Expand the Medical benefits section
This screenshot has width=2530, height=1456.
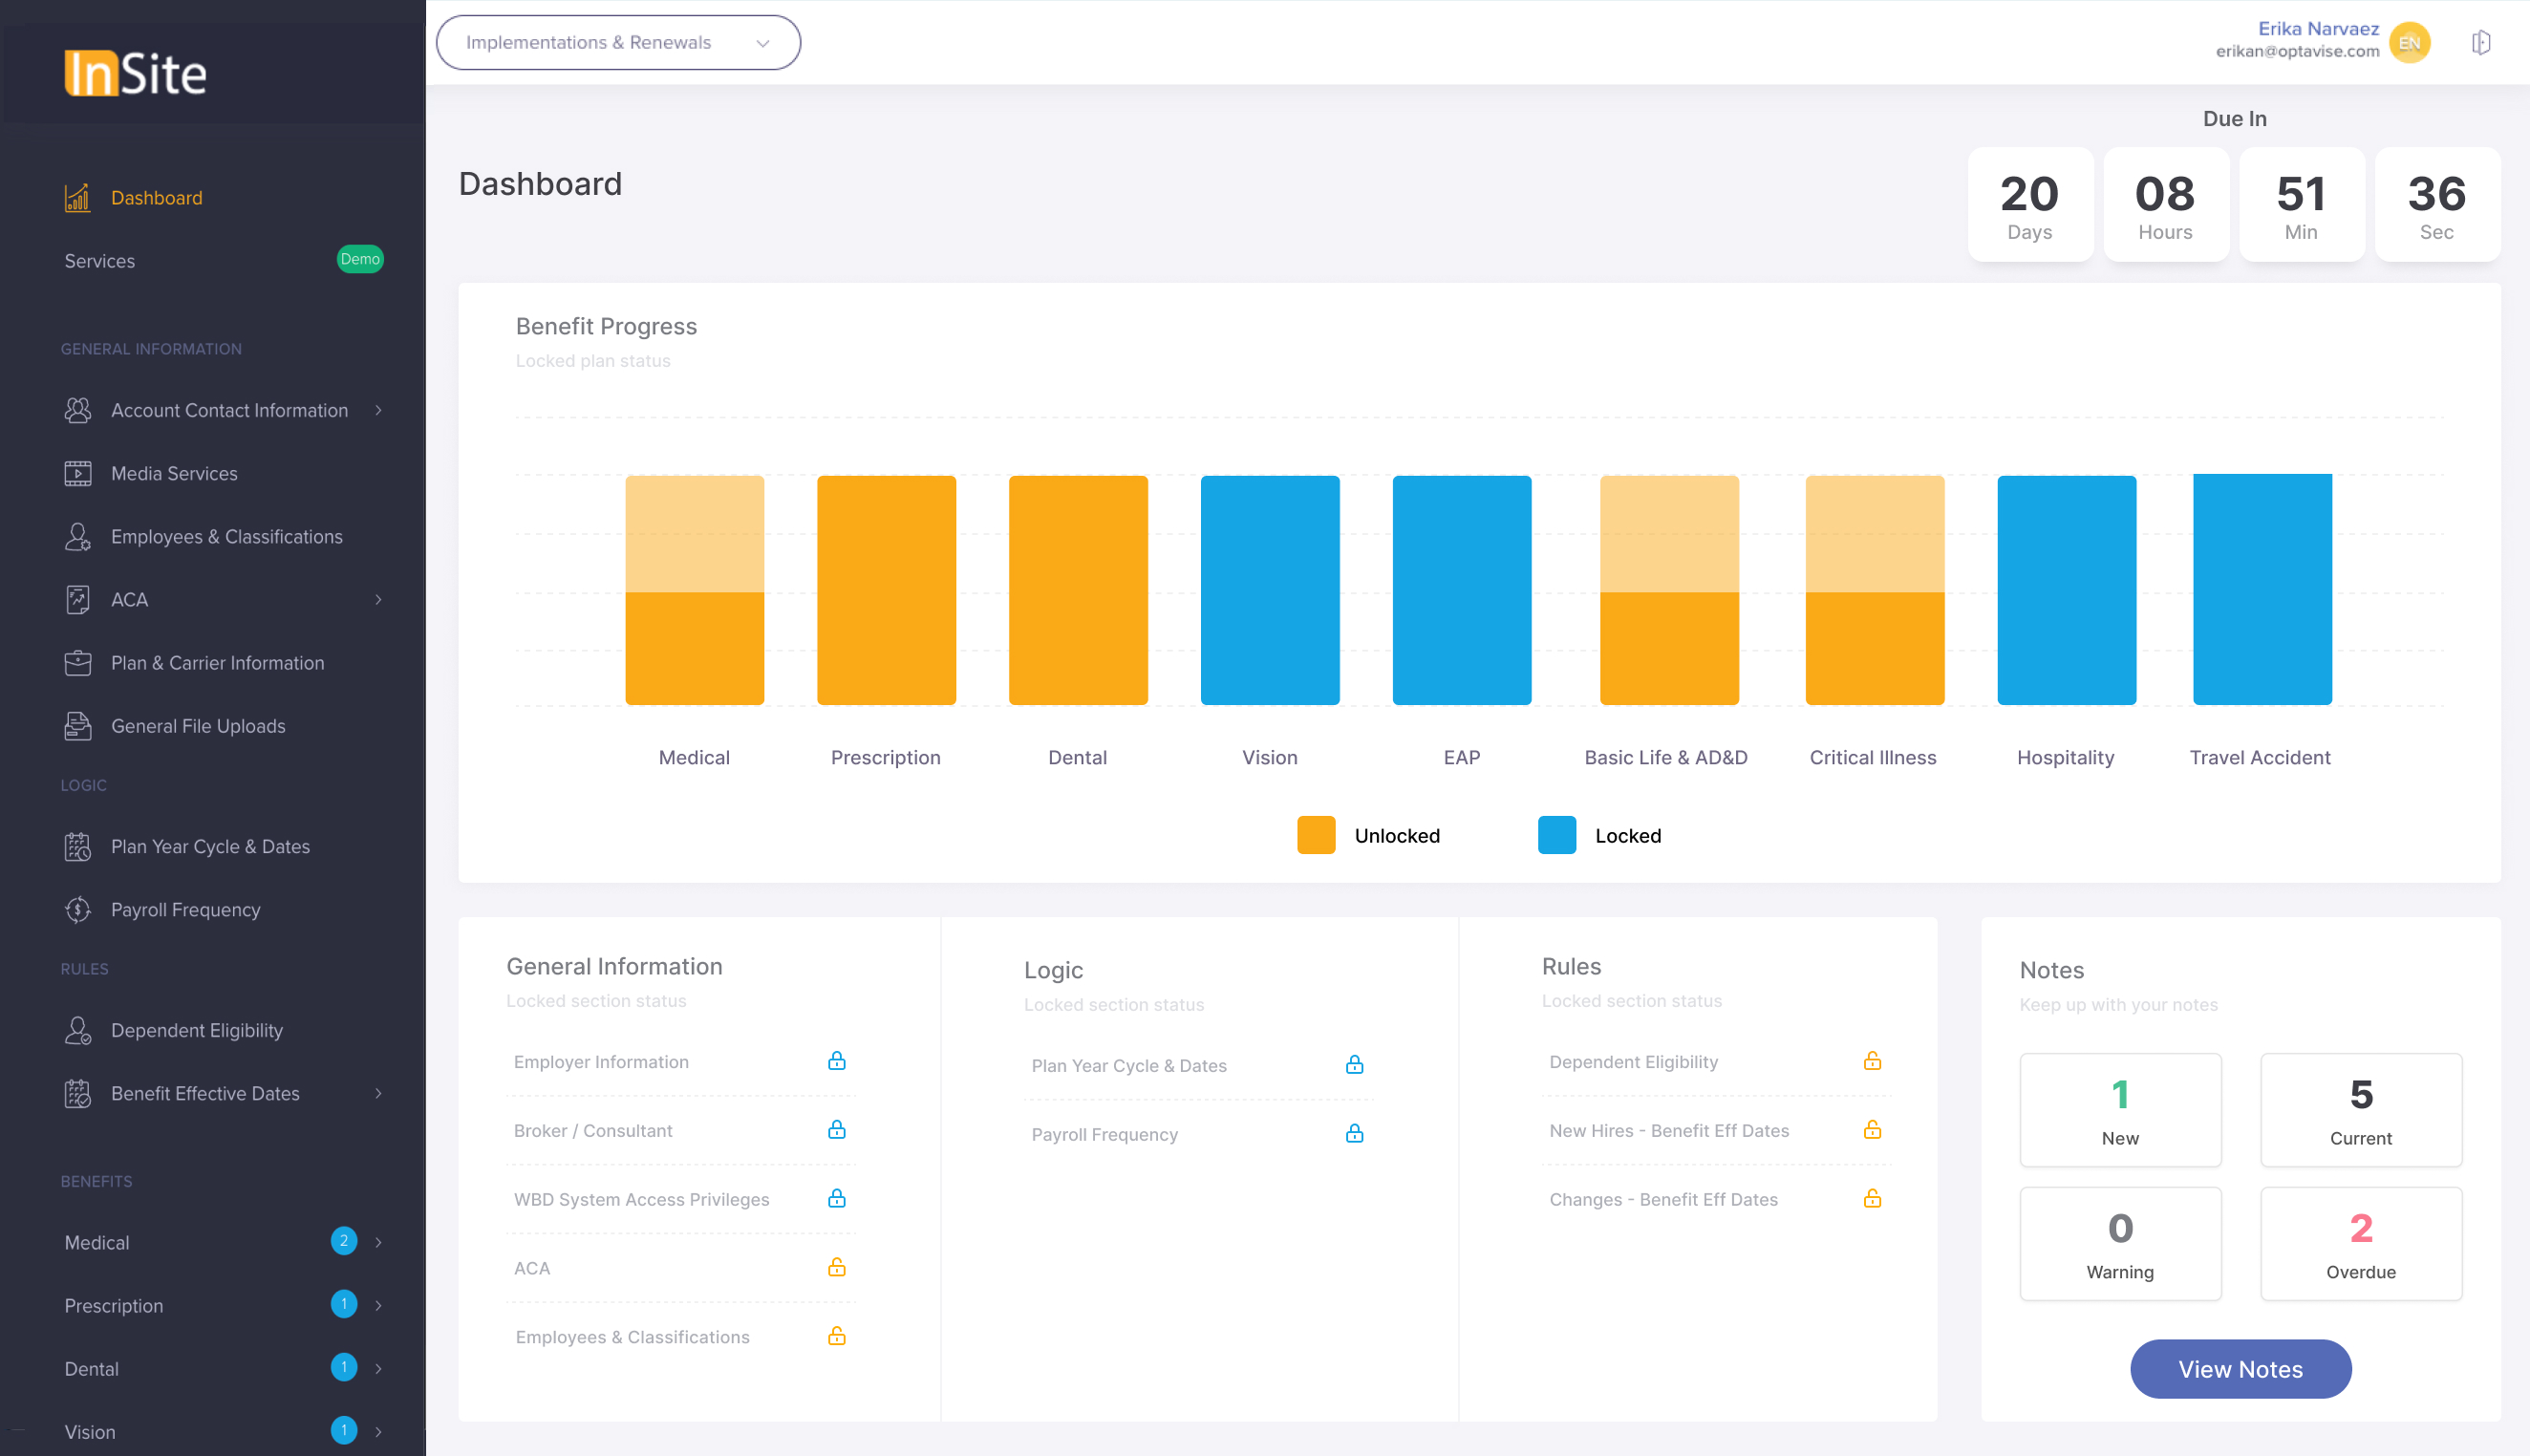coord(378,1242)
